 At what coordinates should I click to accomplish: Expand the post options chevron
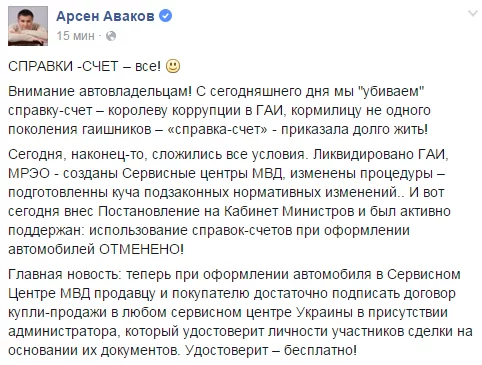pyautogui.click(x=473, y=13)
